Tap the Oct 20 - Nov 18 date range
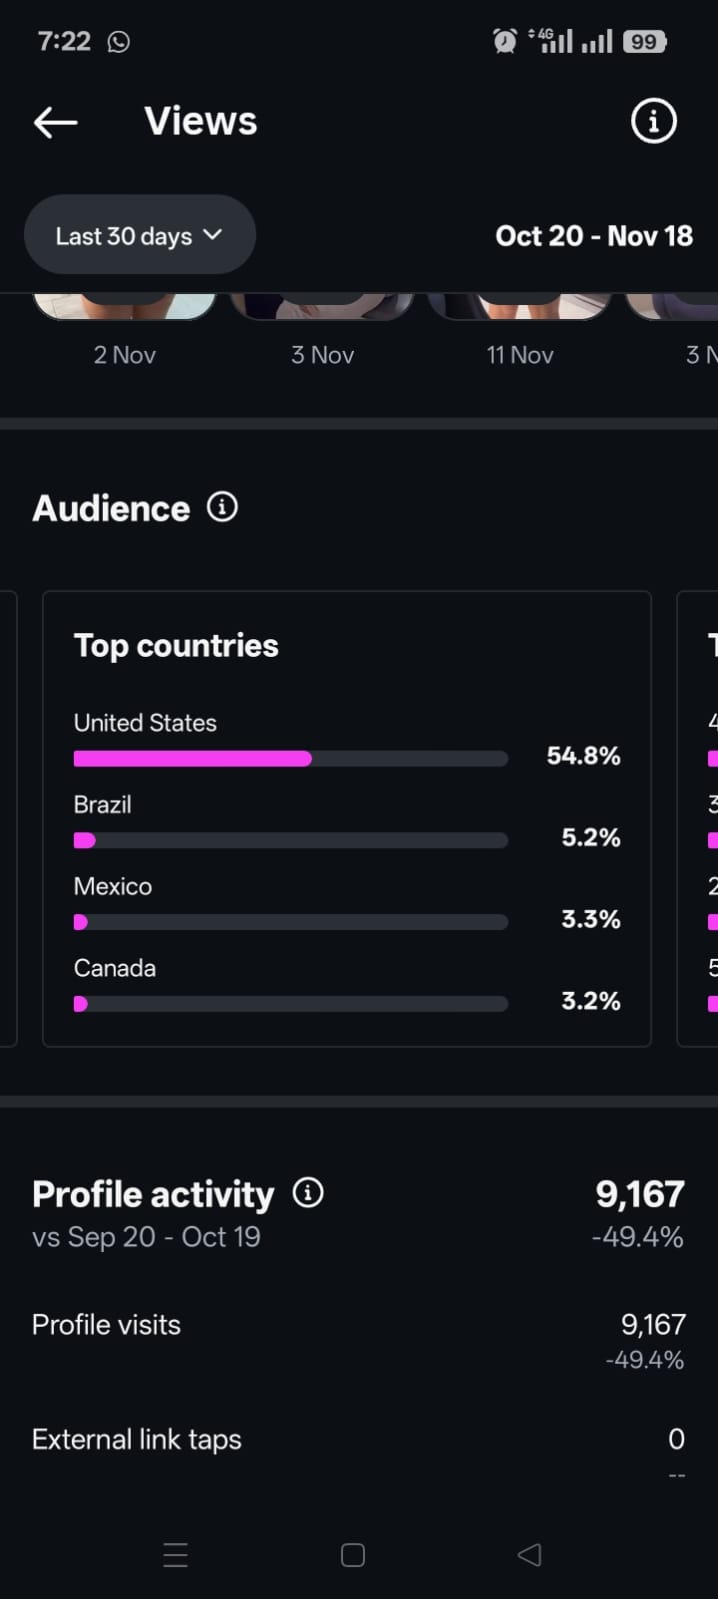This screenshot has width=718, height=1599. [x=594, y=236]
